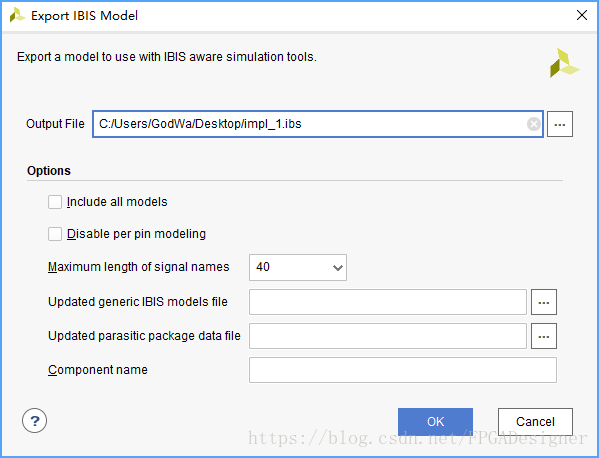Click the Maximum length of signal names label
This screenshot has width=599, height=458.
pyautogui.click(x=138, y=267)
